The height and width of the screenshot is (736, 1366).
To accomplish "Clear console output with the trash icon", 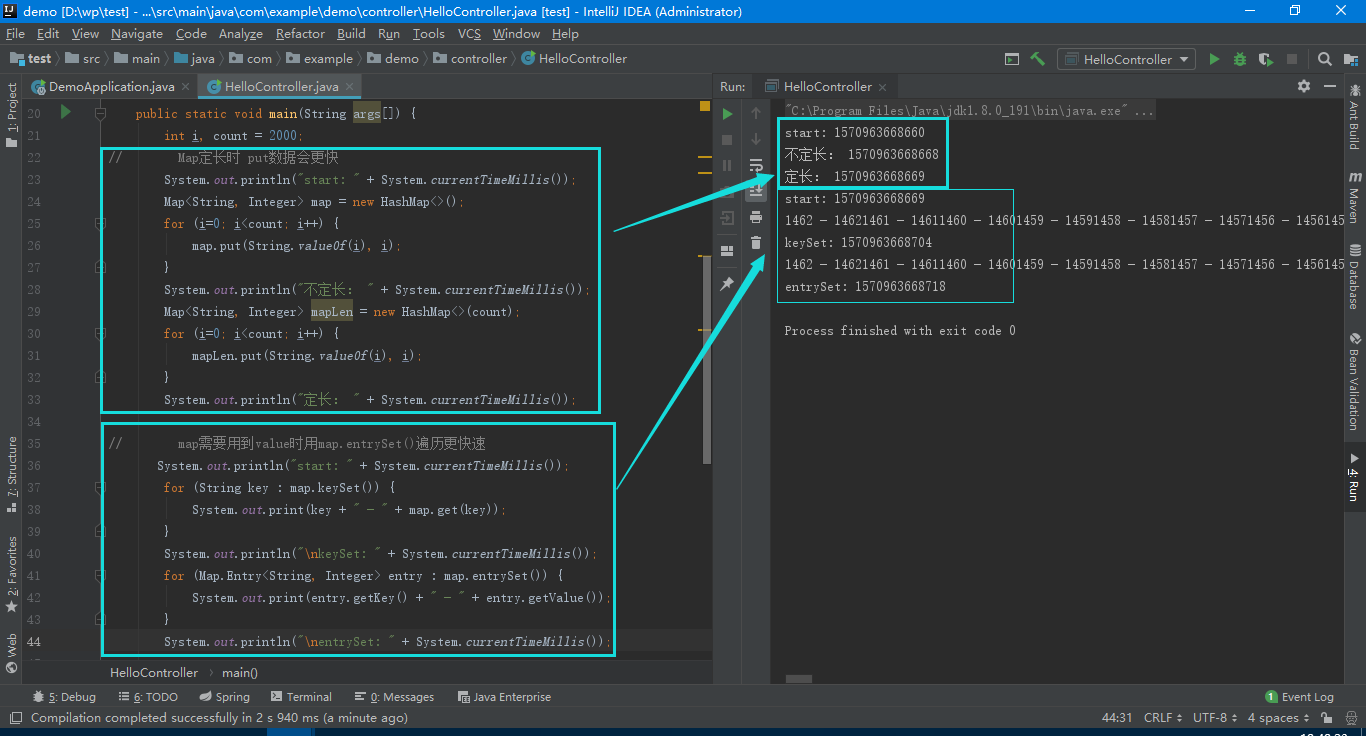I will pyautogui.click(x=756, y=242).
